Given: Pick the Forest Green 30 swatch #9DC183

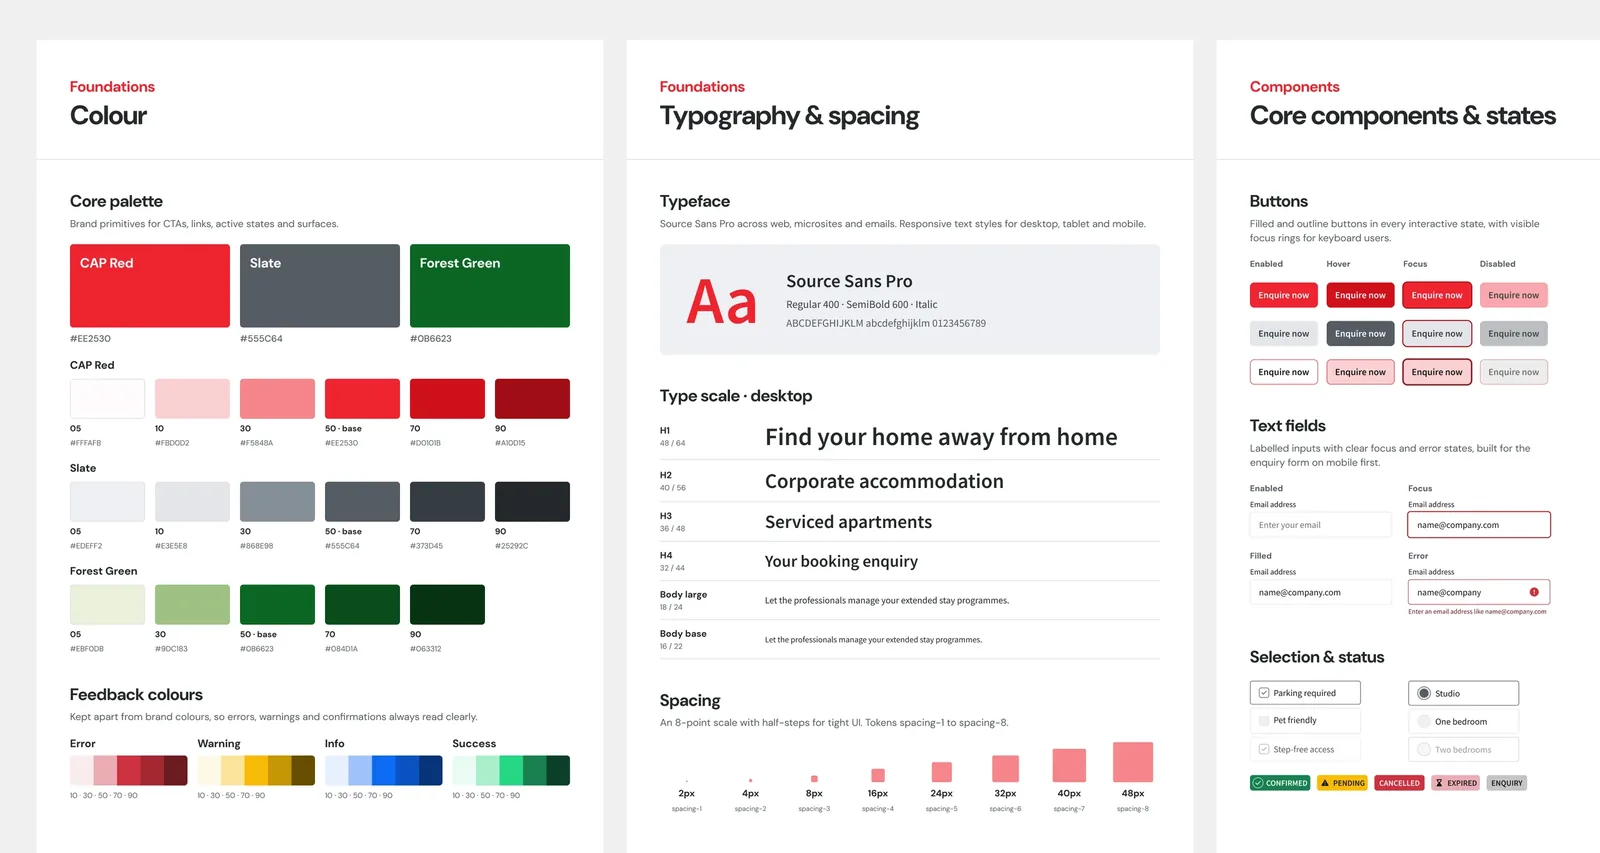Looking at the screenshot, I should [192, 605].
